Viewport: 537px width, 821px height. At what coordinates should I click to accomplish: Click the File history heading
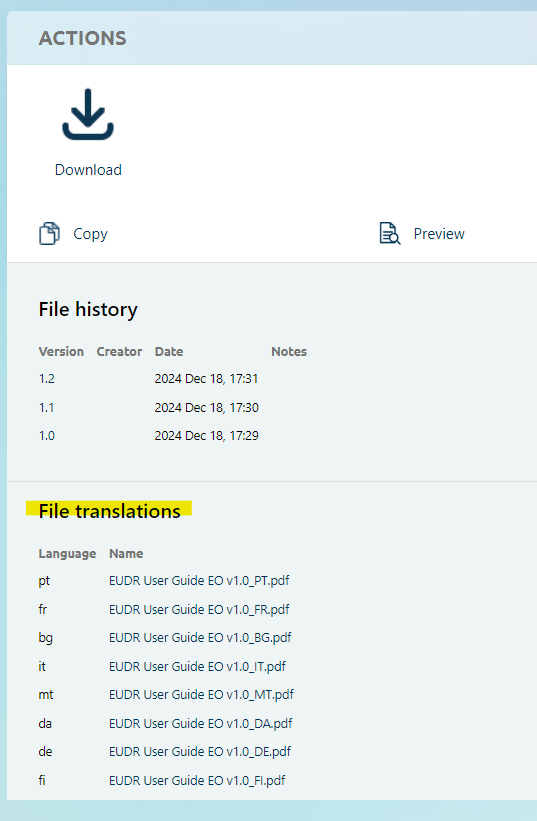click(x=88, y=309)
